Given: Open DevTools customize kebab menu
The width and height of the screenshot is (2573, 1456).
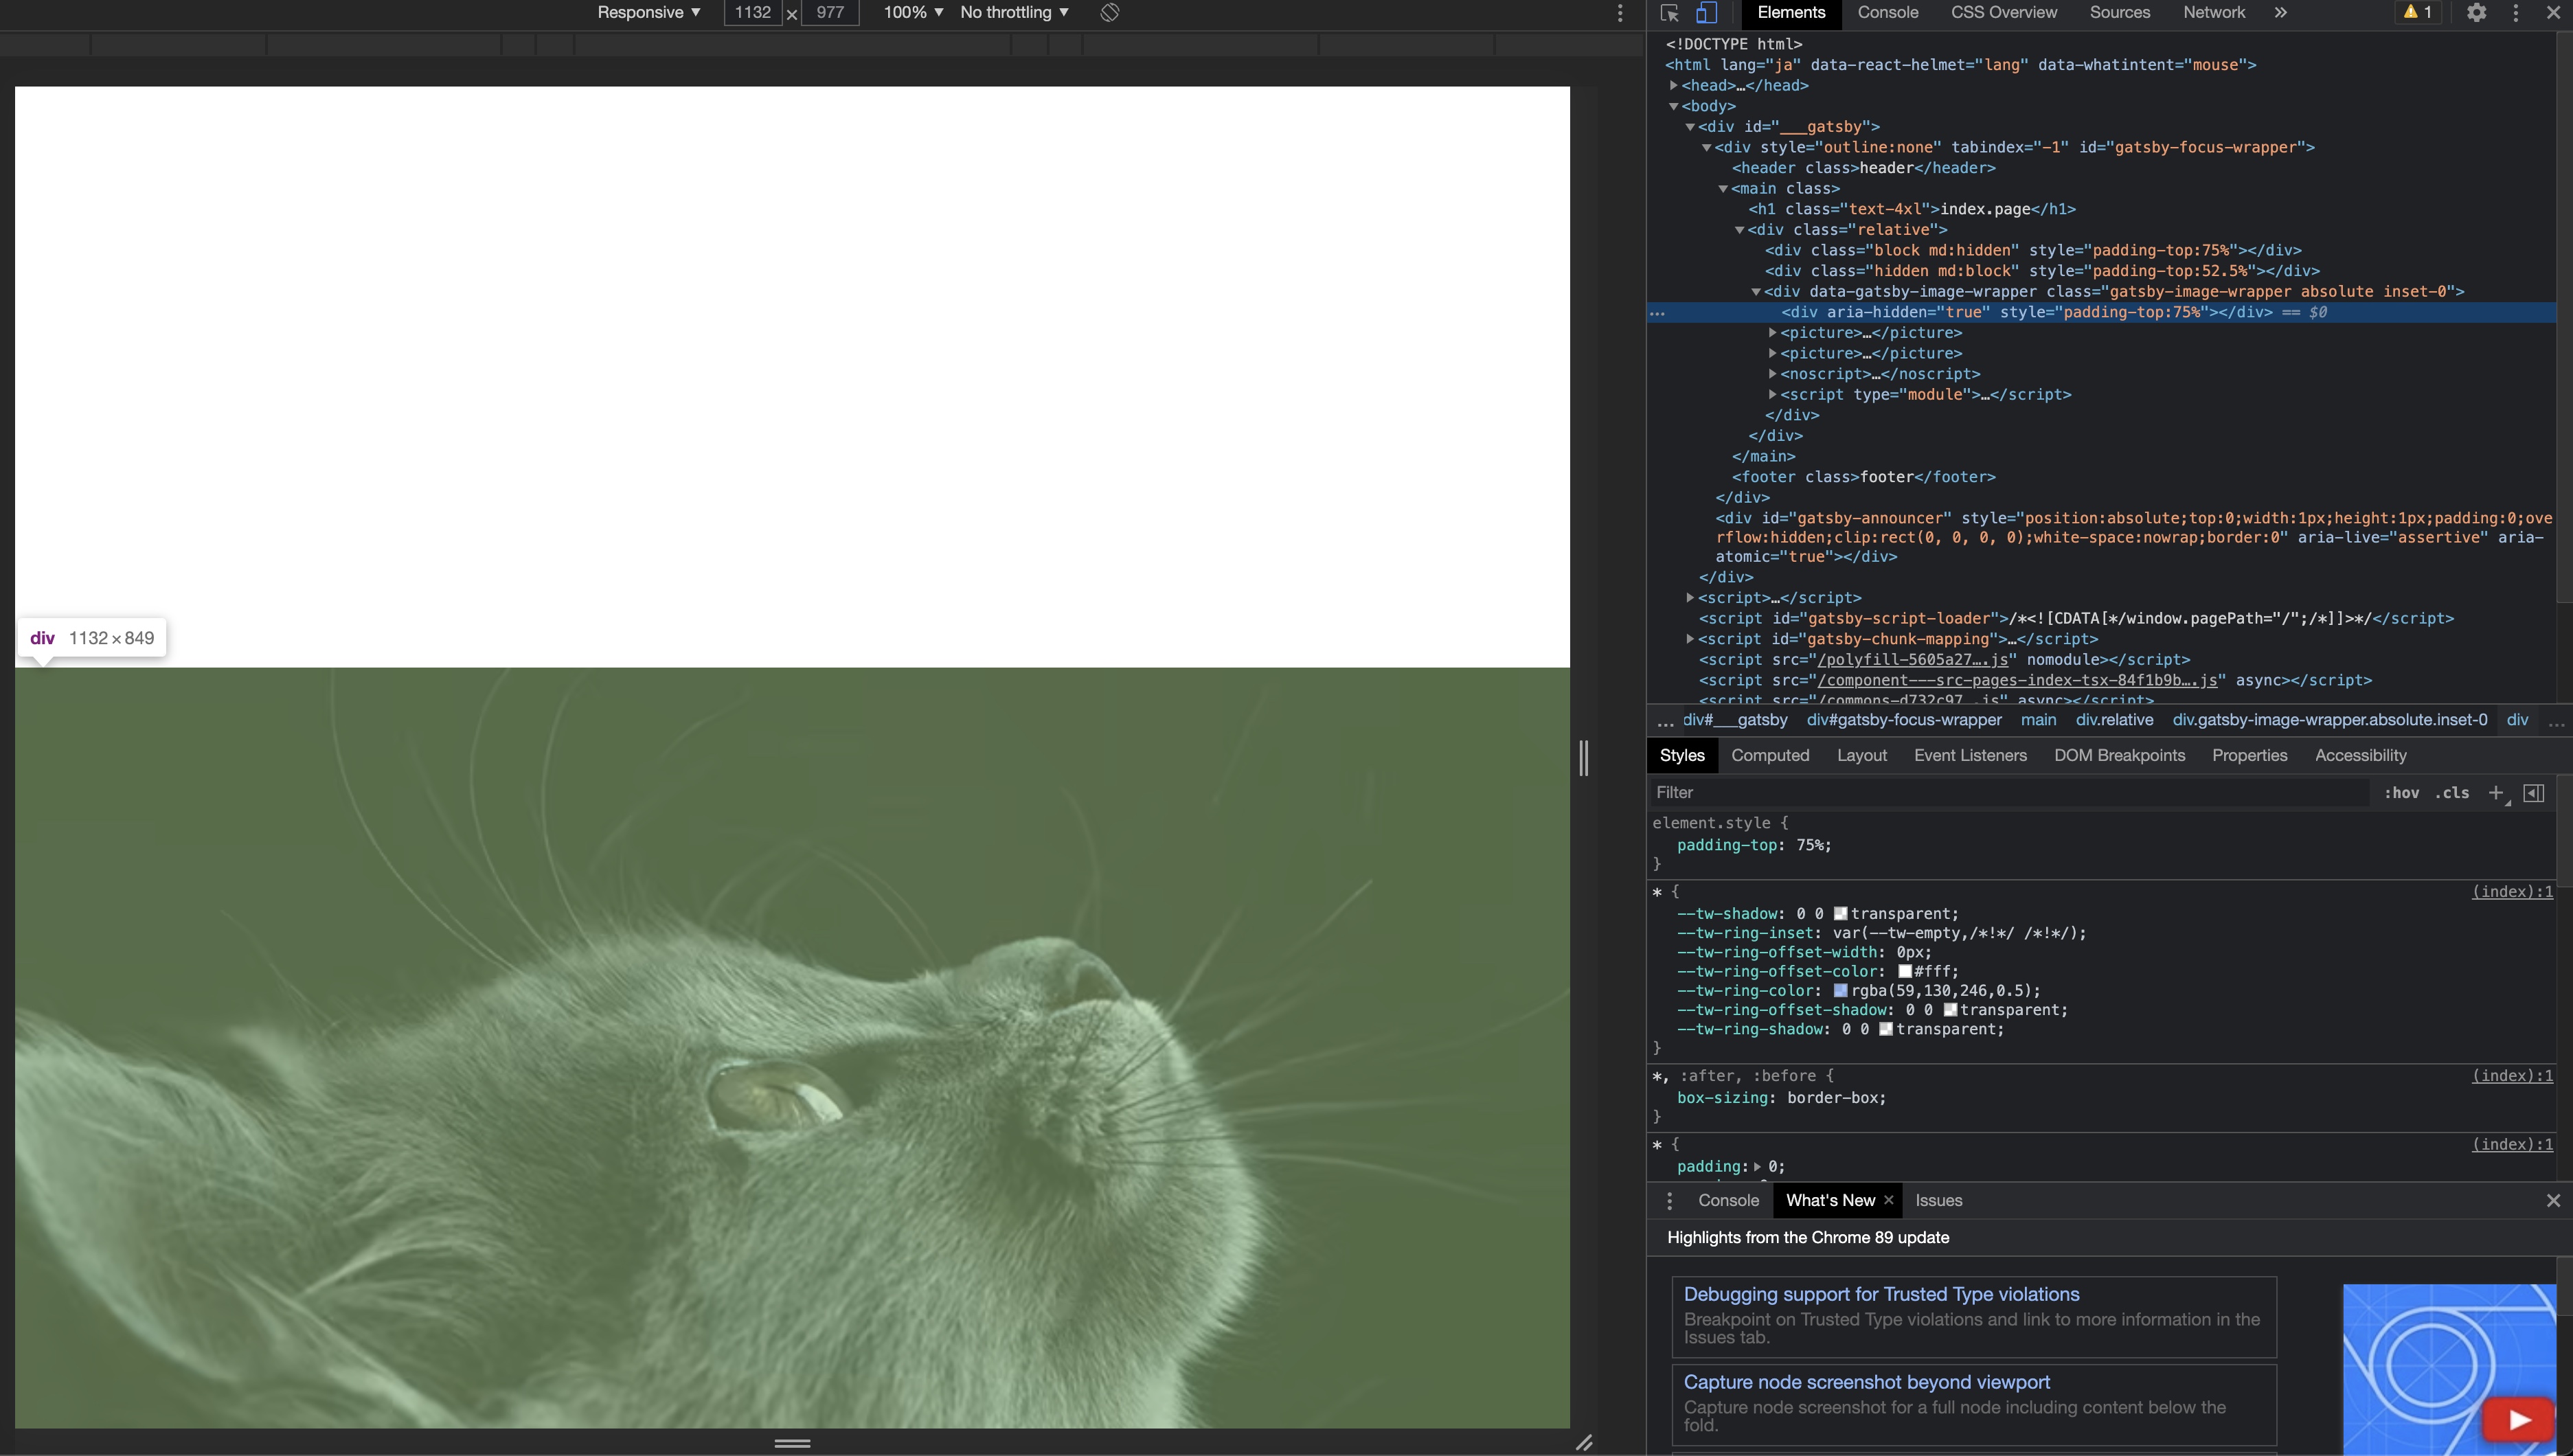Looking at the screenshot, I should point(2516,13).
